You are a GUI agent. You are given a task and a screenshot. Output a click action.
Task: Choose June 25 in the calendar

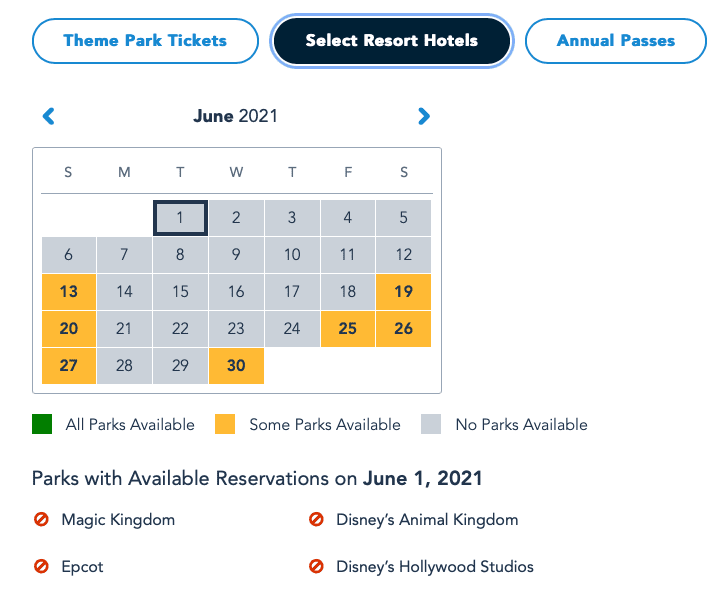[x=348, y=329]
